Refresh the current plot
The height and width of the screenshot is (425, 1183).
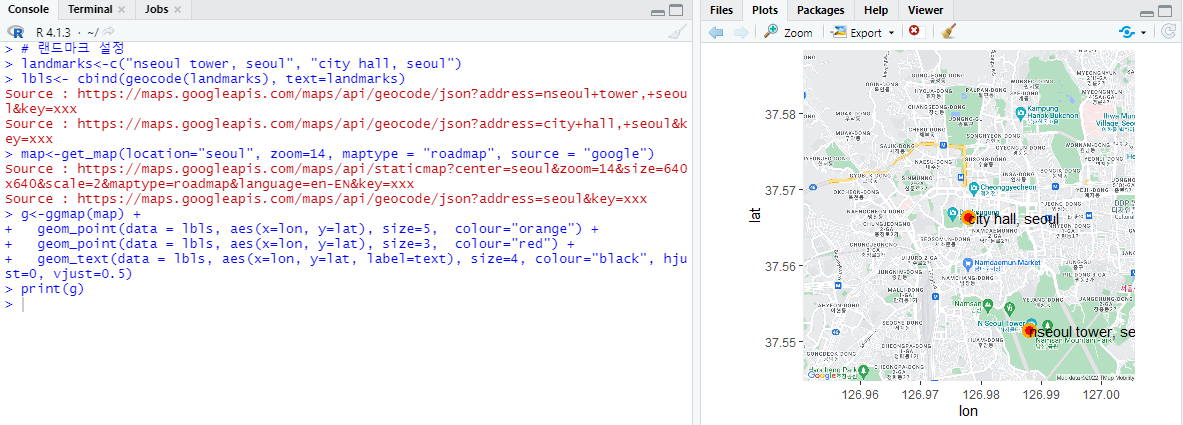[1167, 32]
